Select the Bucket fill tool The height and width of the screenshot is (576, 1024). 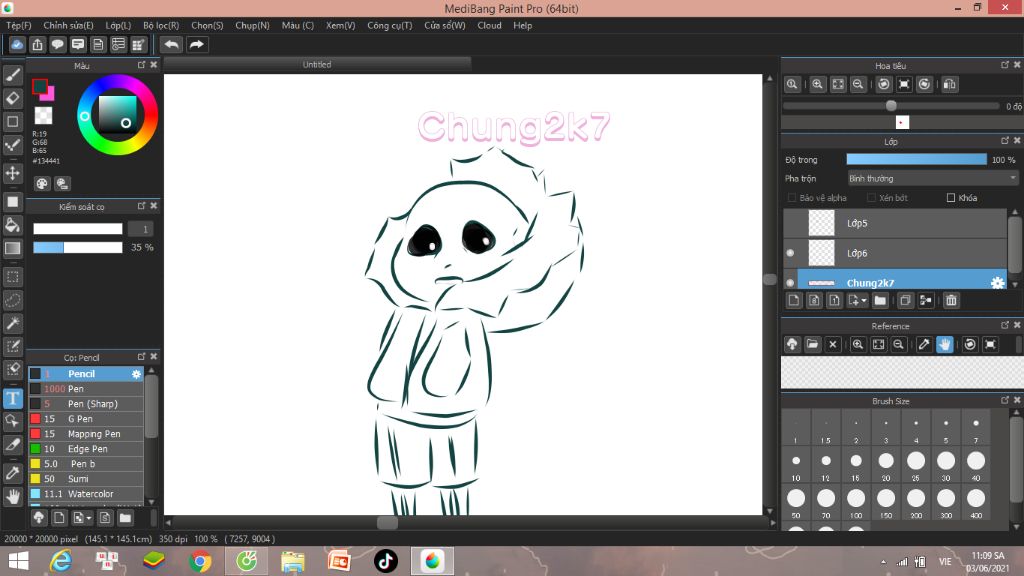(12, 225)
